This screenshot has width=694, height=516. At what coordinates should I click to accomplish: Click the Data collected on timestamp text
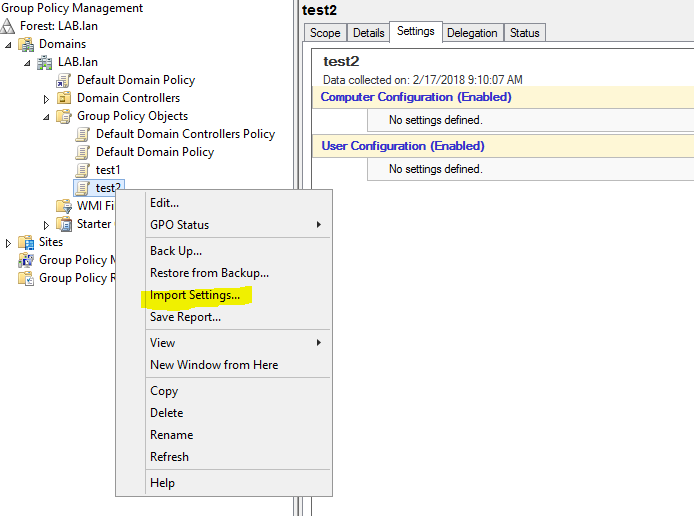point(423,80)
